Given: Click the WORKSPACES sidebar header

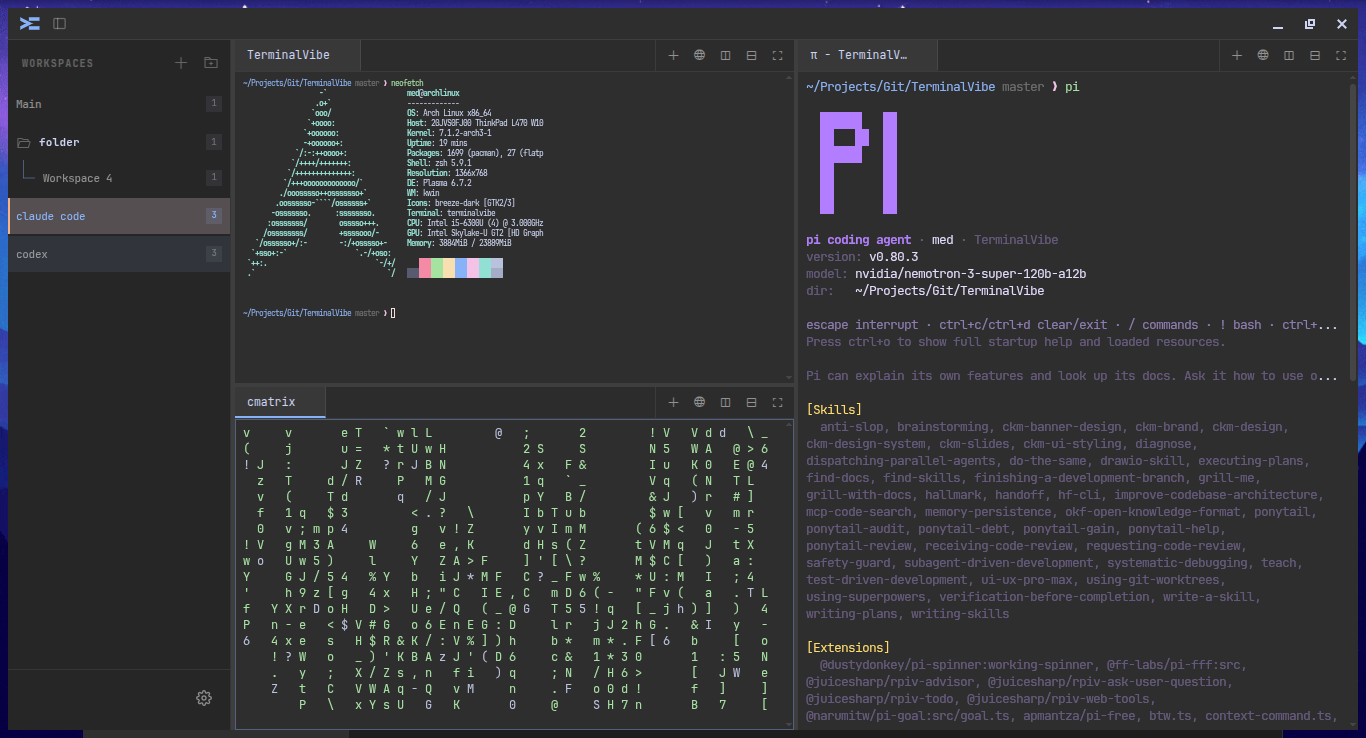Looking at the screenshot, I should pyautogui.click(x=57, y=63).
